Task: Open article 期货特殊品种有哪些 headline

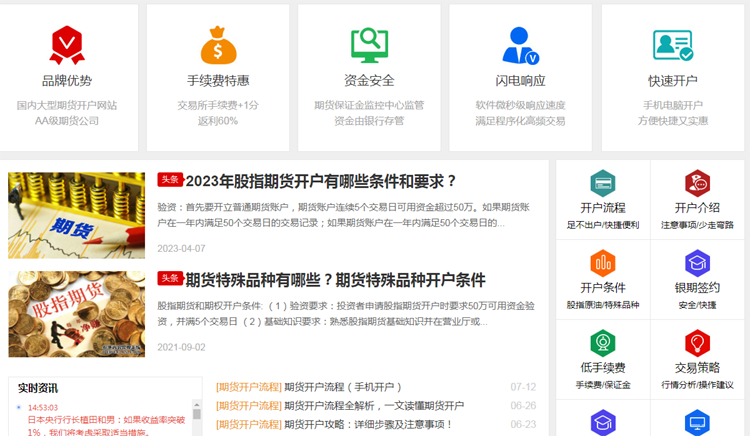Action: pyautogui.click(x=335, y=280)
